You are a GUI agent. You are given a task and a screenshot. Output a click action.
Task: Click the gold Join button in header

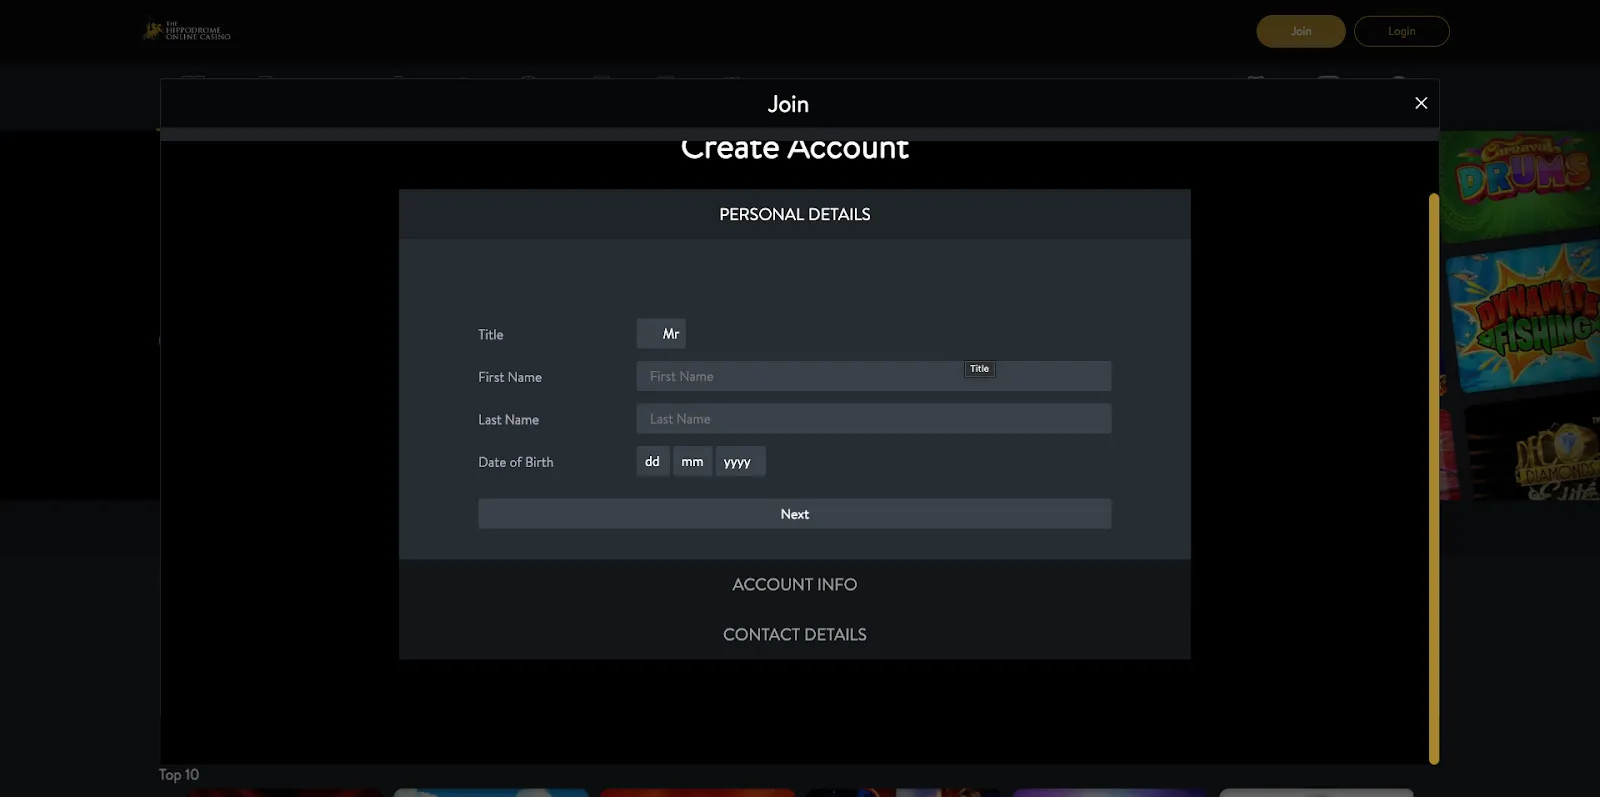point(1300,31)
